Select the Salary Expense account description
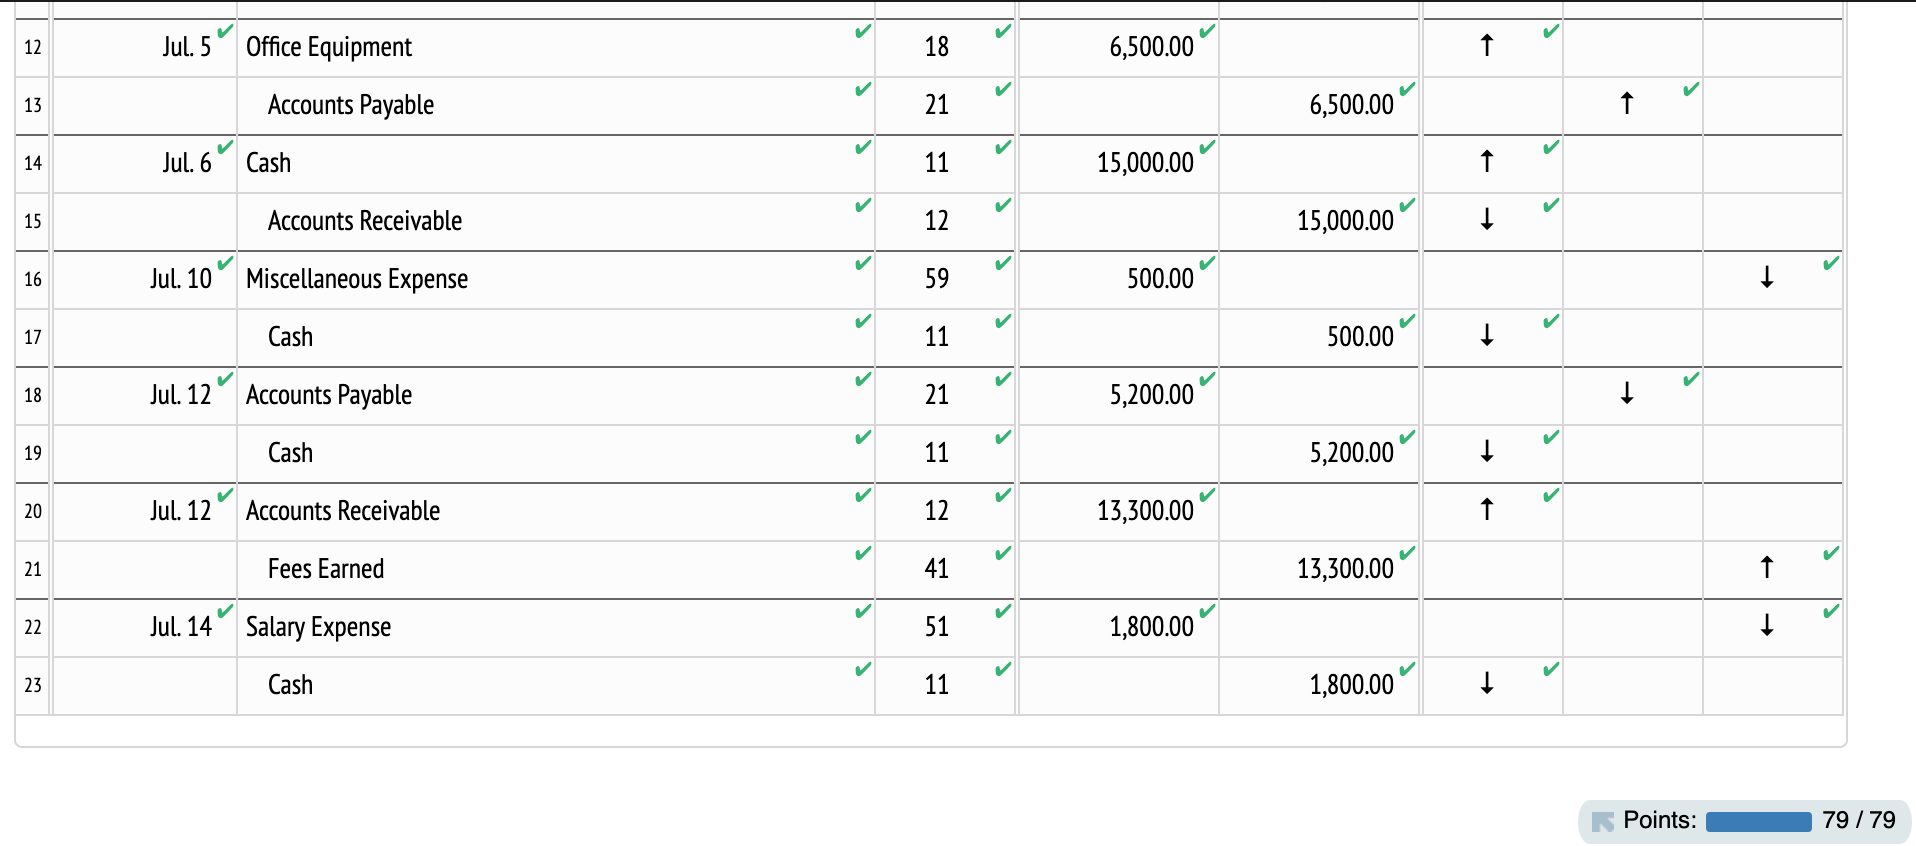 point(318,627)
